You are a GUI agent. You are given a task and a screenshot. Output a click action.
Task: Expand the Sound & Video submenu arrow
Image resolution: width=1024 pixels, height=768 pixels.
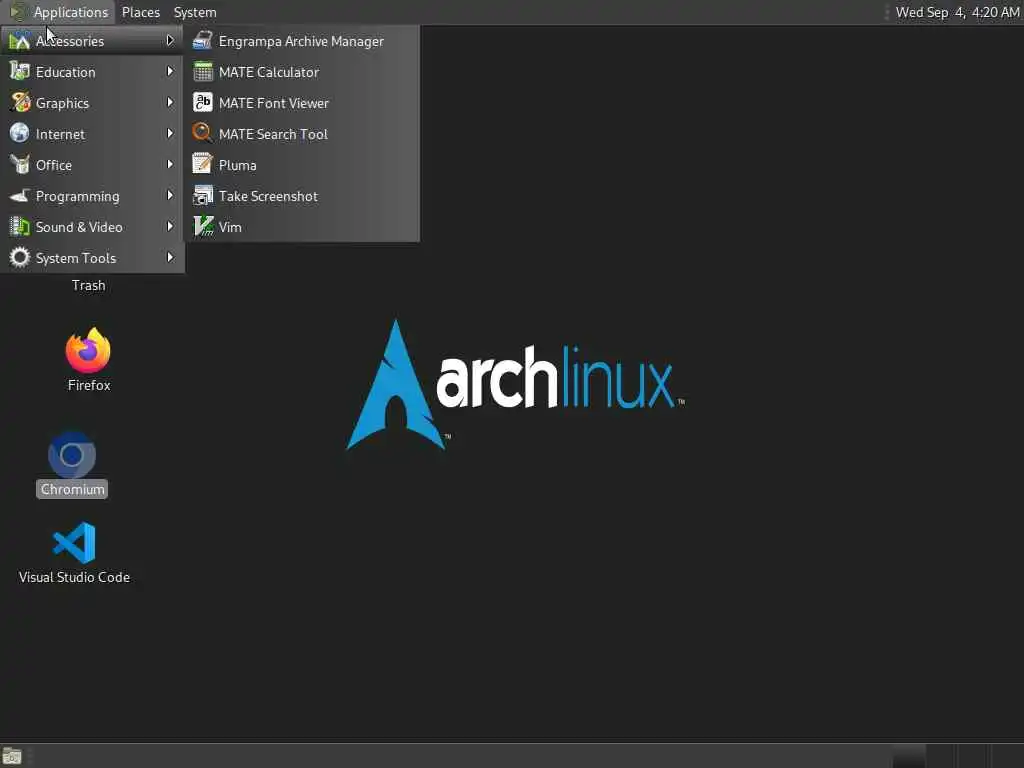[x=170, y=227]
